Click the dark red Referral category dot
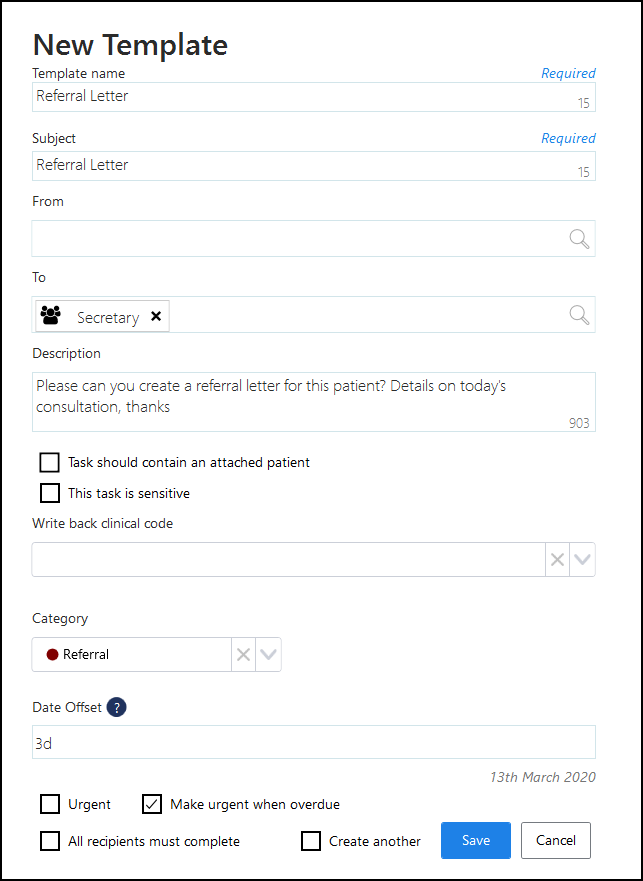The height and width of the screenshot is (881, 643). [52, 655]
